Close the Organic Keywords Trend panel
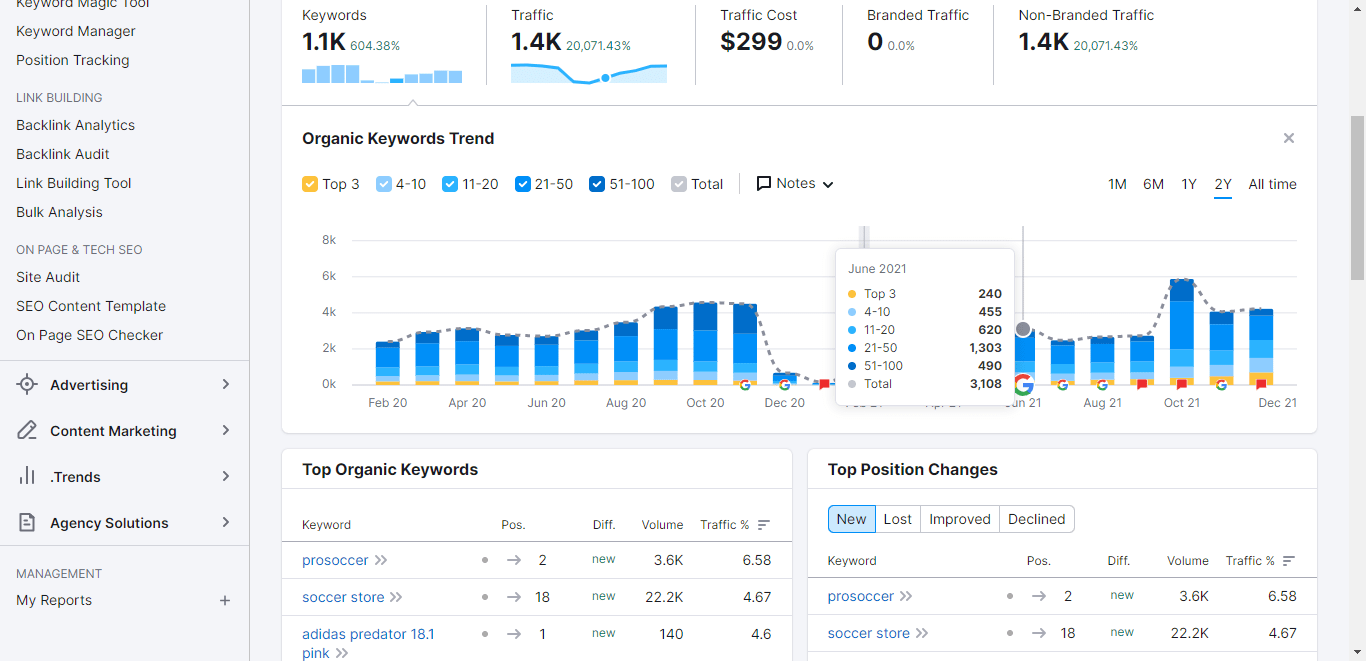The width and height of the screenshot is (1366, 661). (1289, 138)
